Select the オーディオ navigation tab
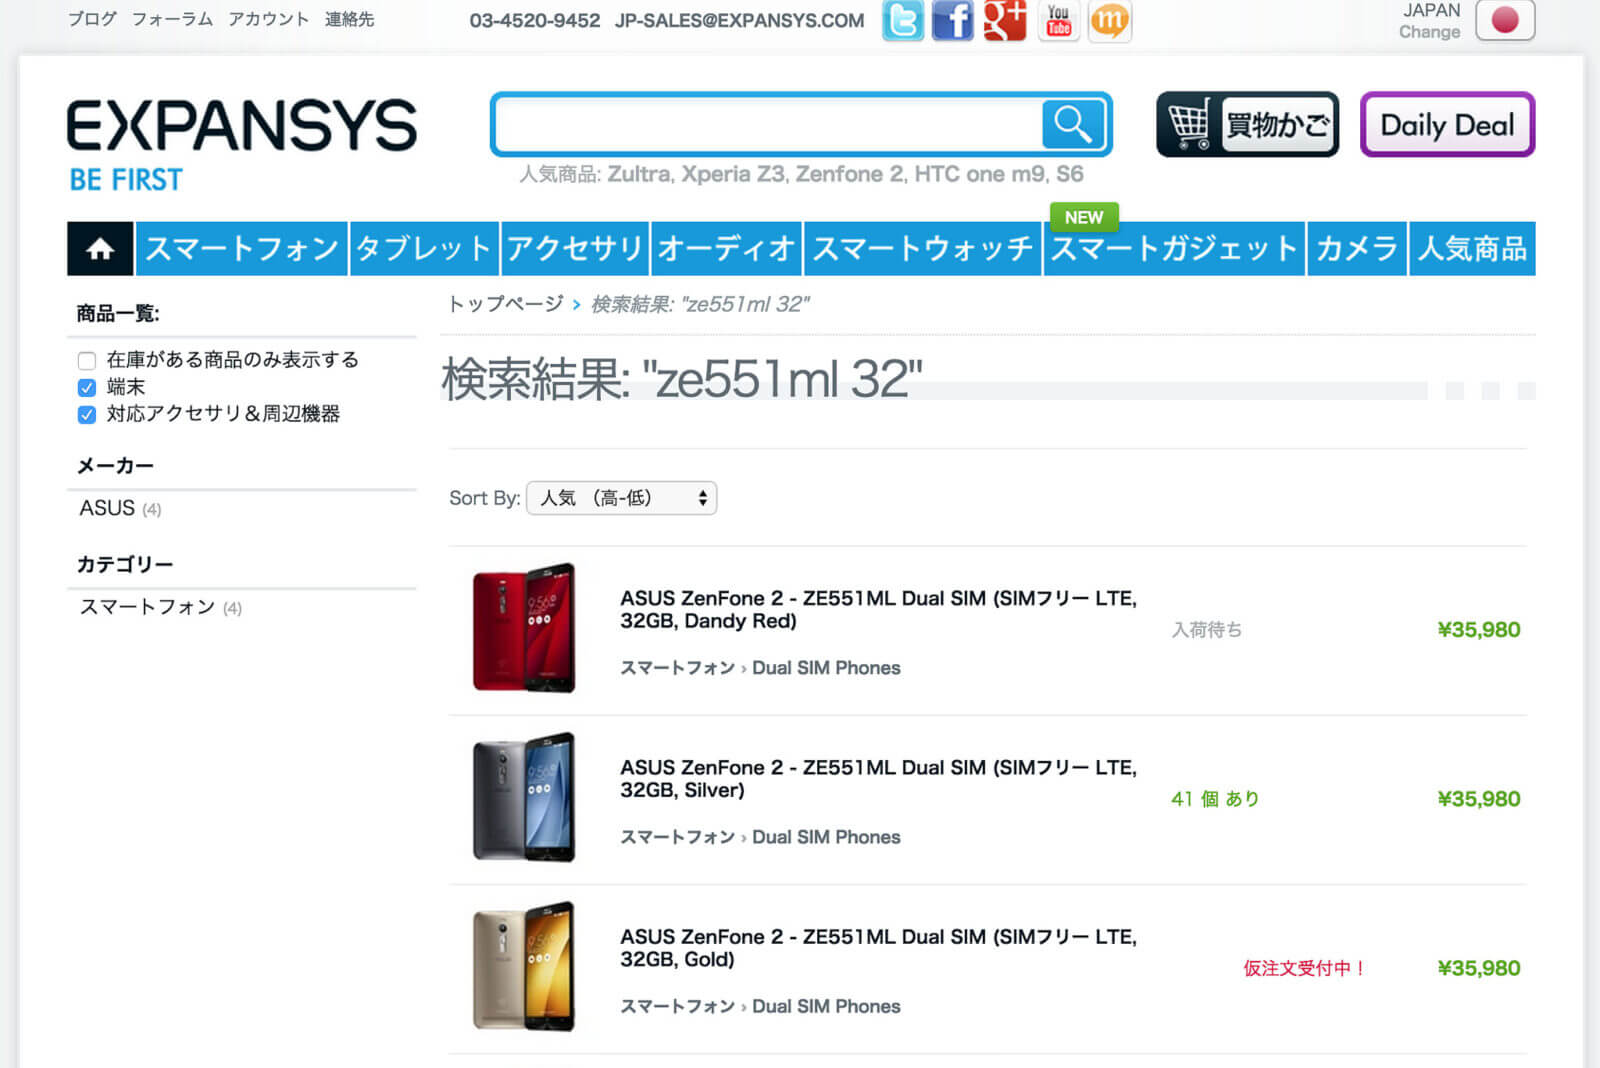1600x1068 pixels. (x=727, y=248)
